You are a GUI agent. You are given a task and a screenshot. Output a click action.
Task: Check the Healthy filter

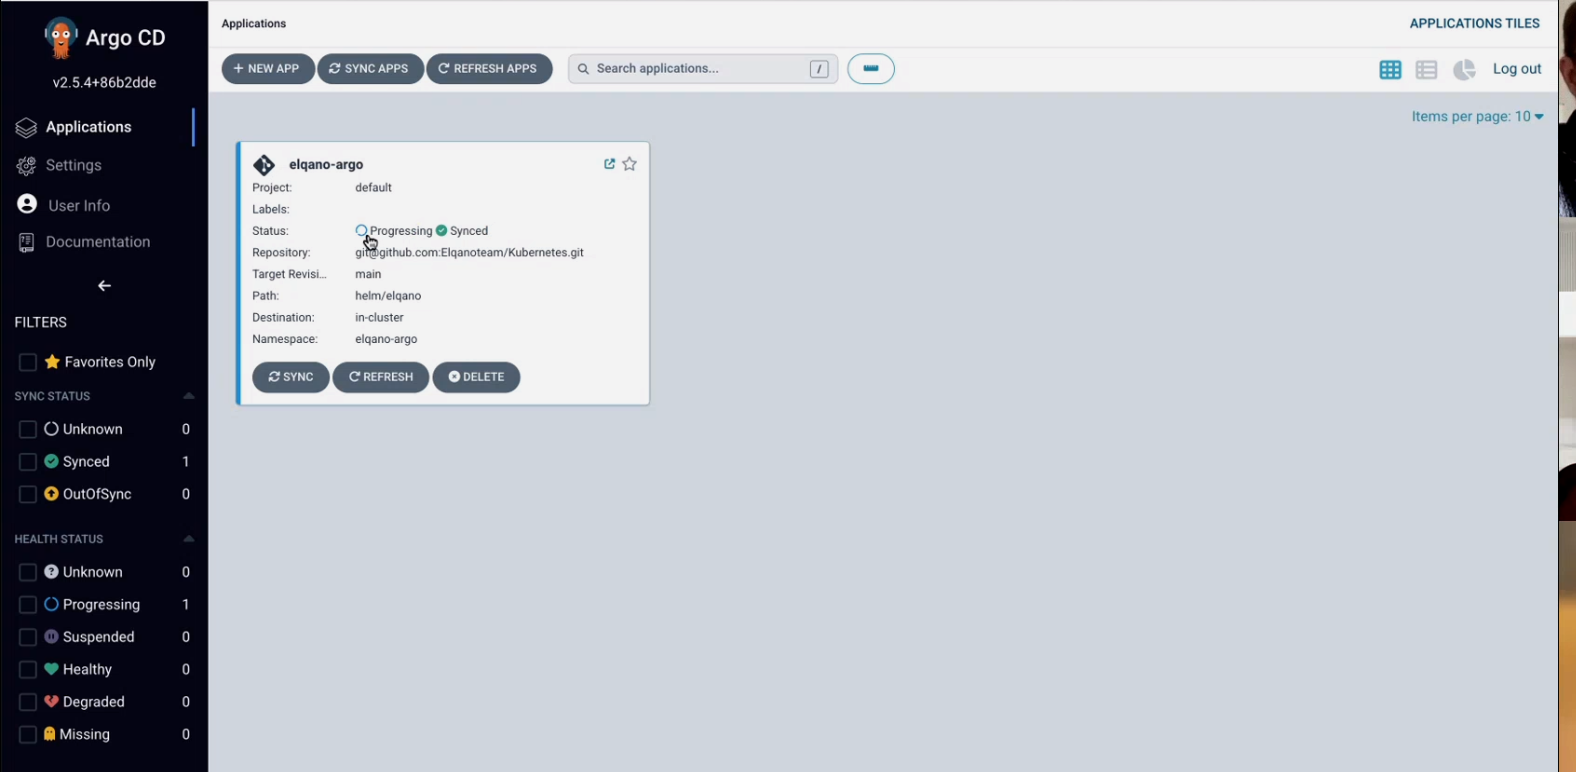pyautogui.click(x=28, y=670)
